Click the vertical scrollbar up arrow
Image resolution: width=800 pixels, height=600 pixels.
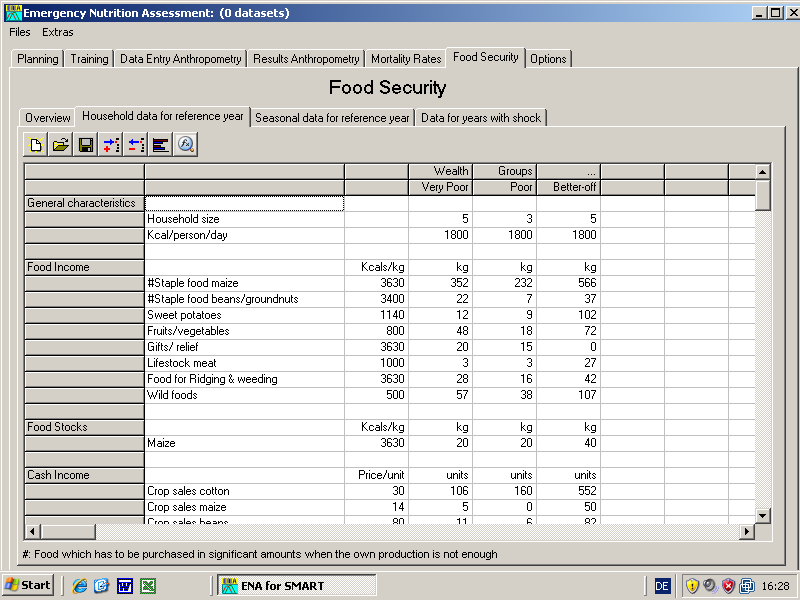click(762, 172)
